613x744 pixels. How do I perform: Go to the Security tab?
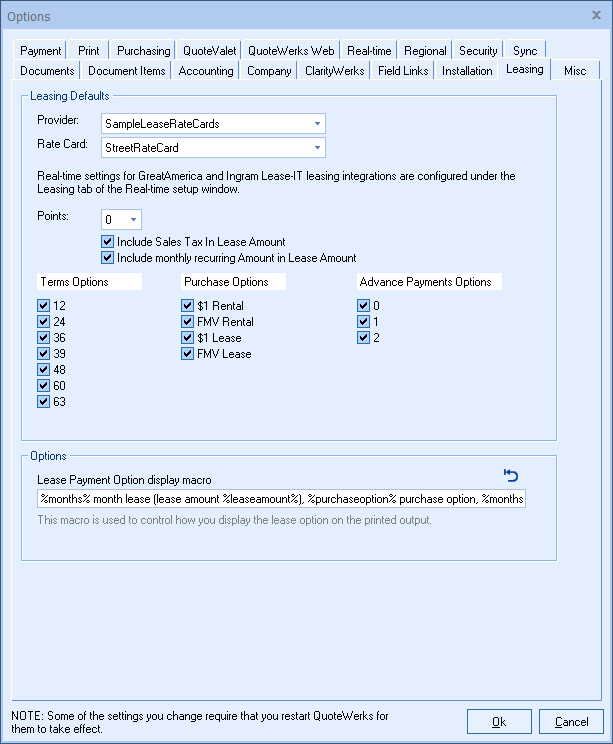coord(478,51)
